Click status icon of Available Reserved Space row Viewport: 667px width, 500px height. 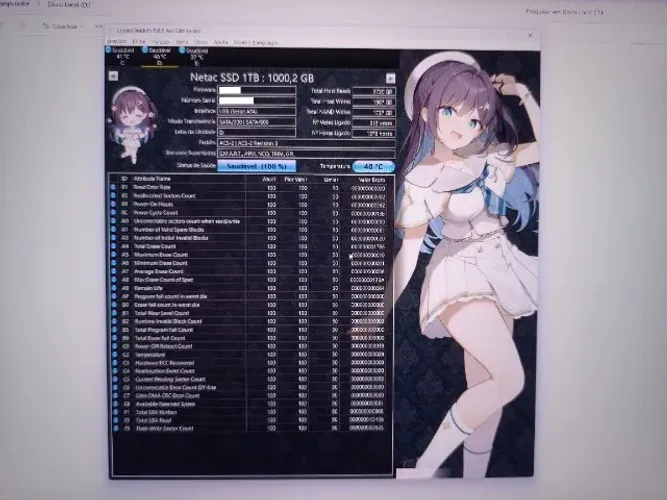115,404
